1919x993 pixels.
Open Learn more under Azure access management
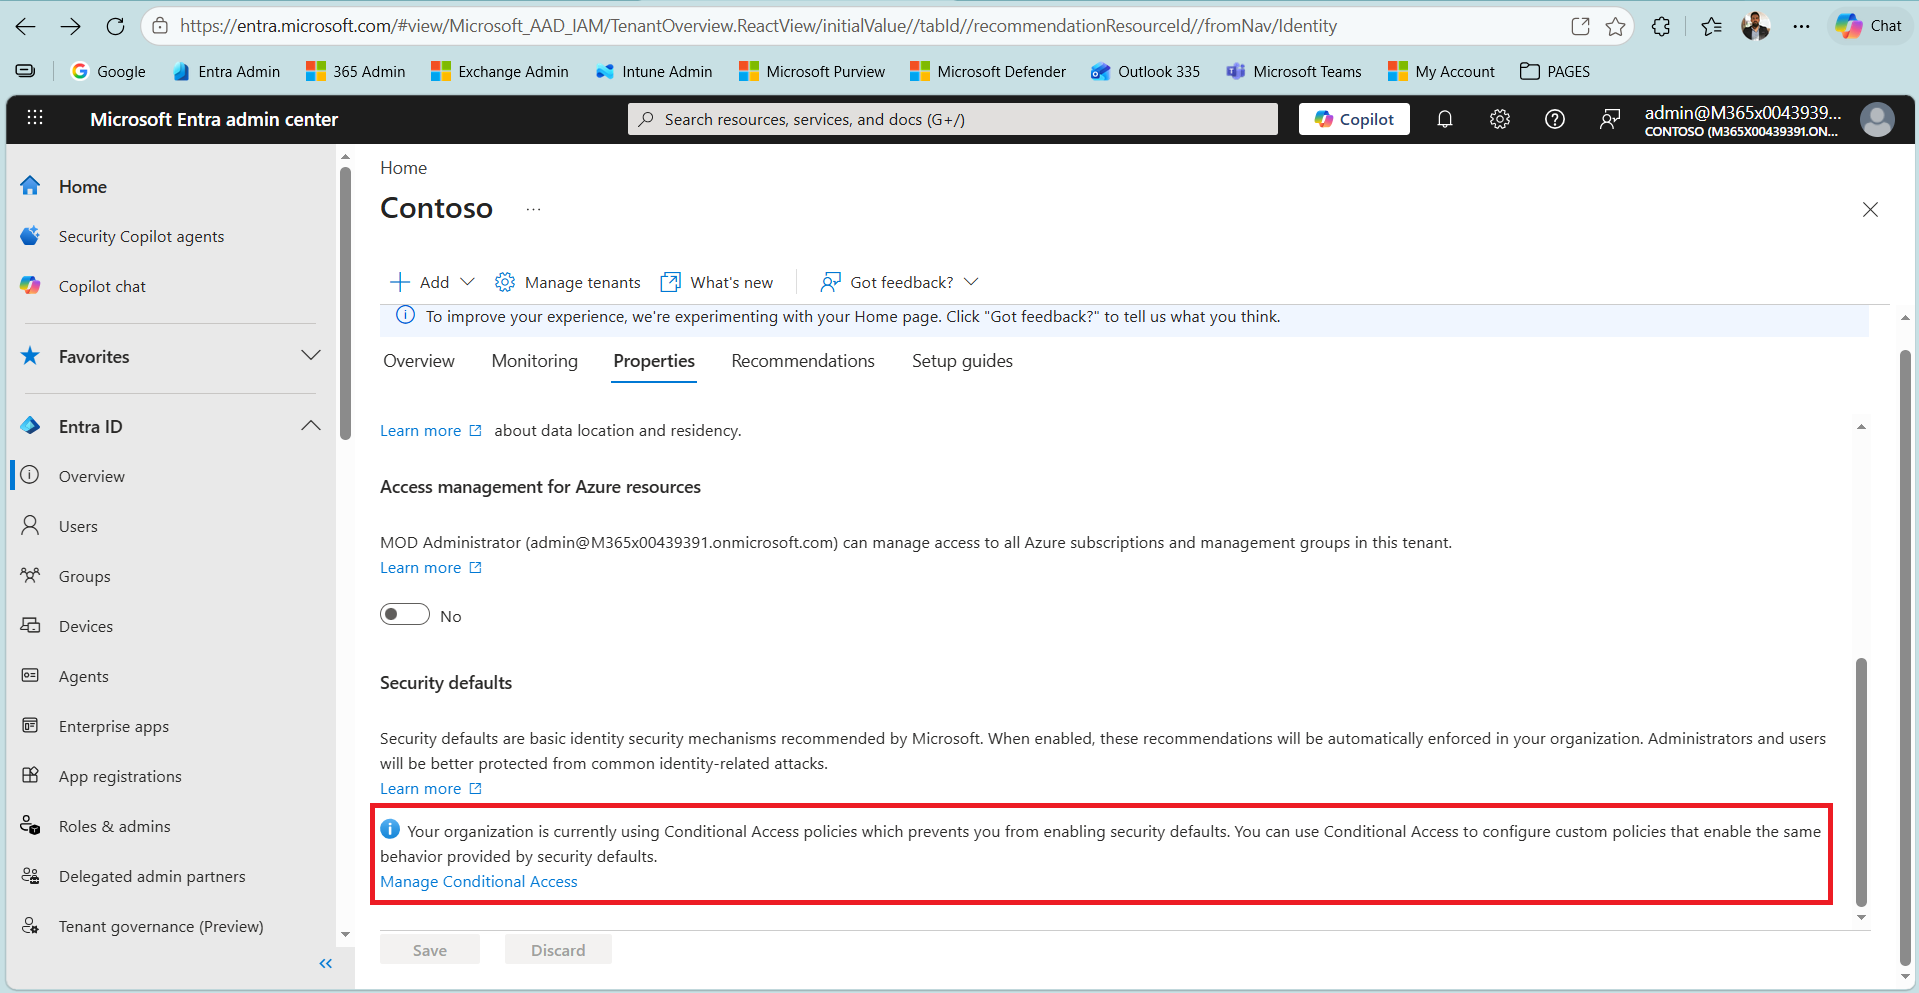tap(431, 568)
